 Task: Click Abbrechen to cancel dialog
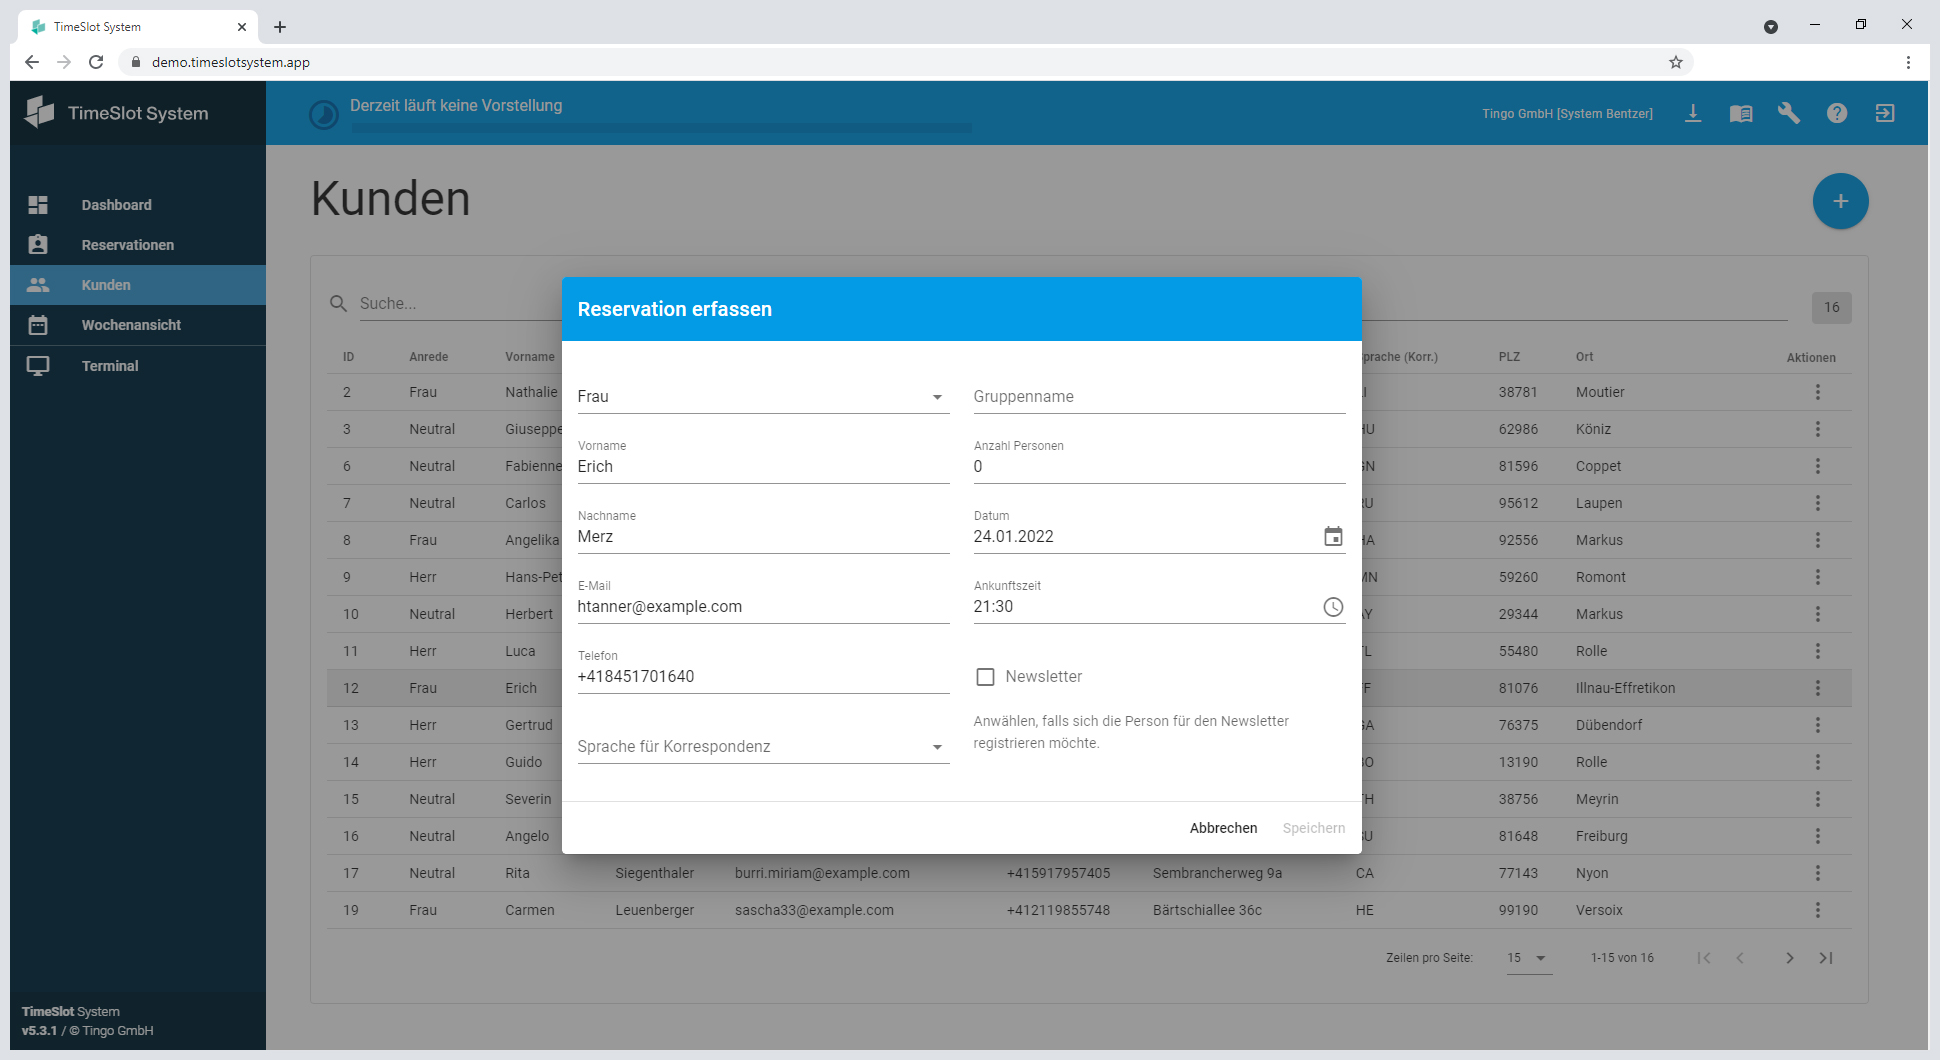(x=1223, y=828)
